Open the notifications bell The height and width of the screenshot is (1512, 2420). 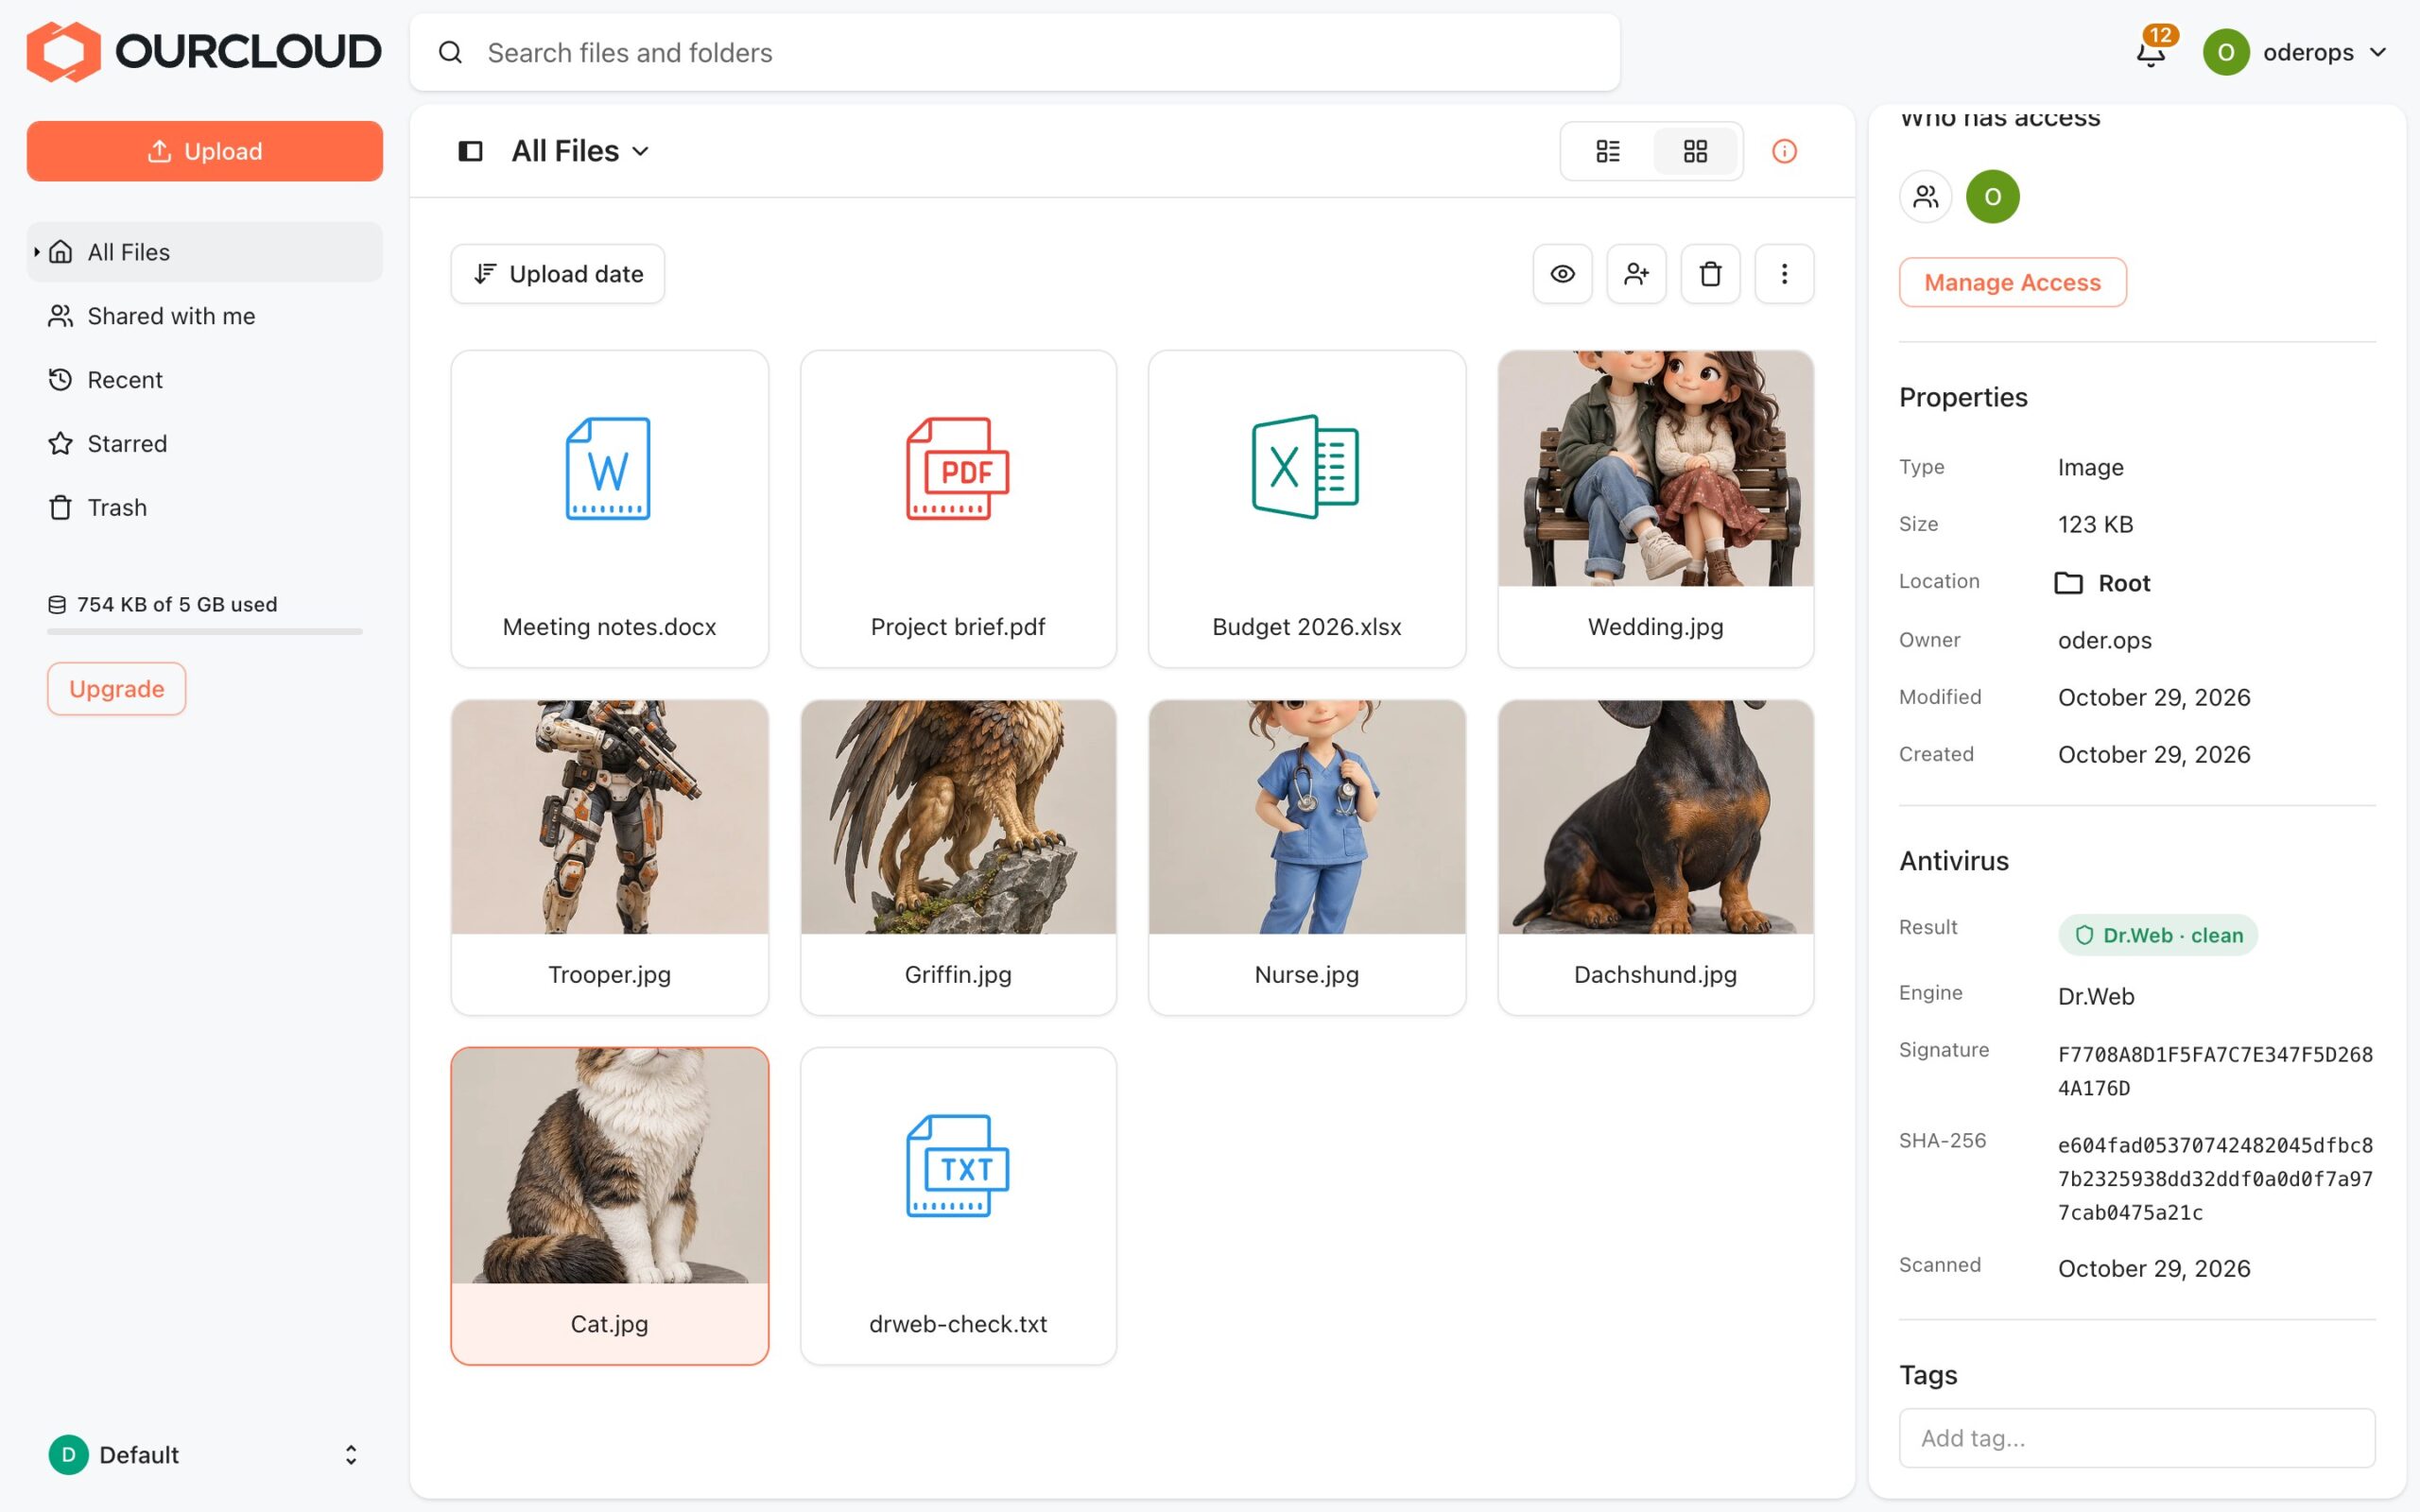coord(2150,52)
